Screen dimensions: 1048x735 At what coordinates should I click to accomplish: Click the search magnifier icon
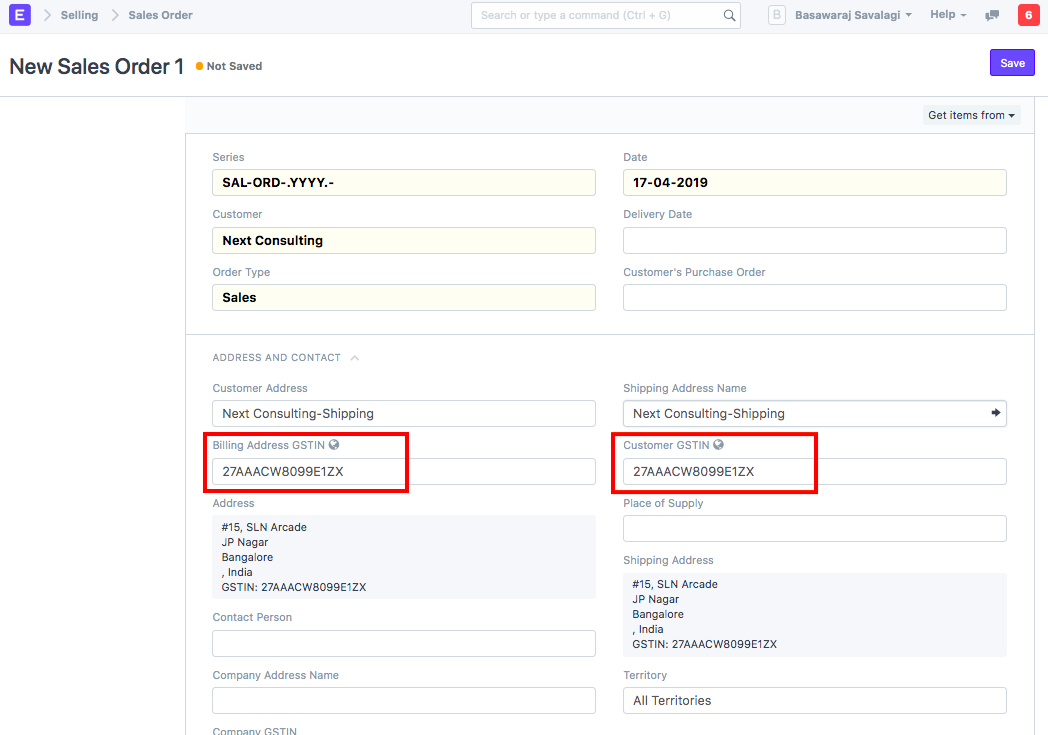point(729,16)
